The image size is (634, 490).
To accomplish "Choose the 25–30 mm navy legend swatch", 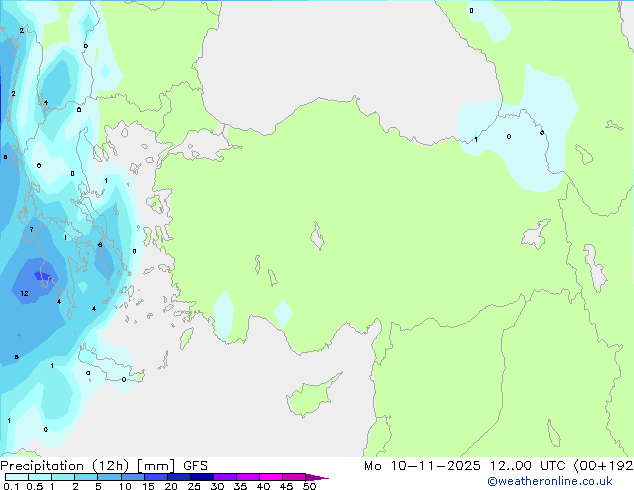I will click(x=201, y=477).
